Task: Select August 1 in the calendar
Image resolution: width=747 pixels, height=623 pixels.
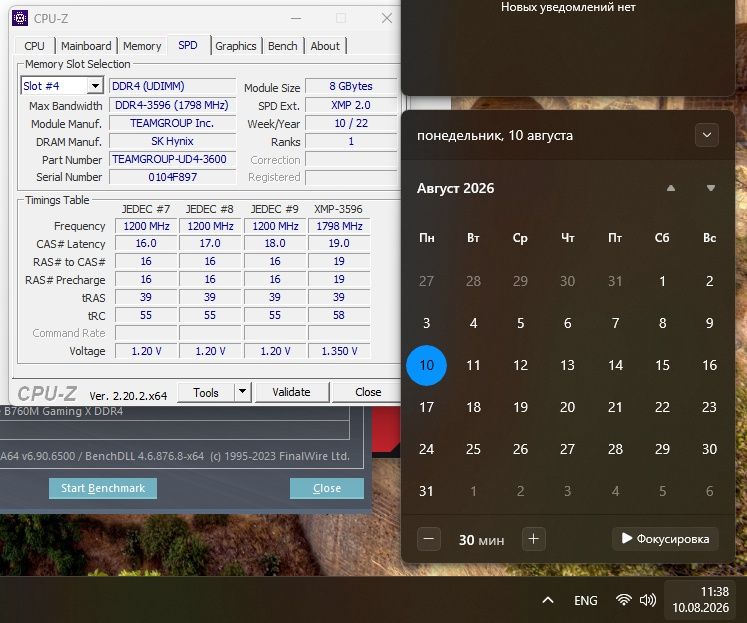Action: 662,281
